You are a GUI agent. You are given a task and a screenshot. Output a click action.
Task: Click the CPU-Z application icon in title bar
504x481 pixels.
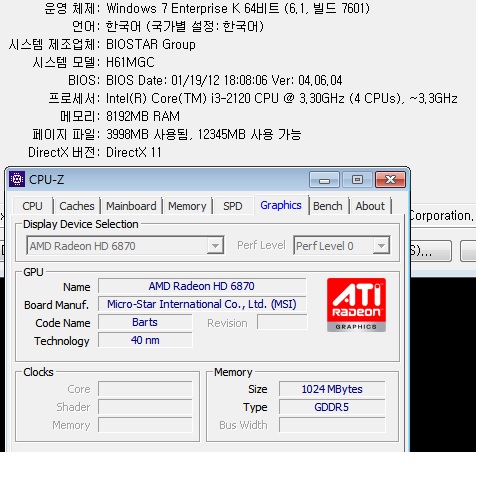tap(17, 179)
